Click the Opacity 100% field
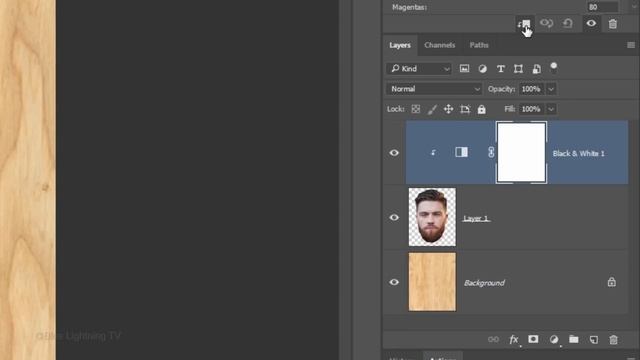This screenshot has height=360, width=640. pyautogui.click(x=531, y=89)
